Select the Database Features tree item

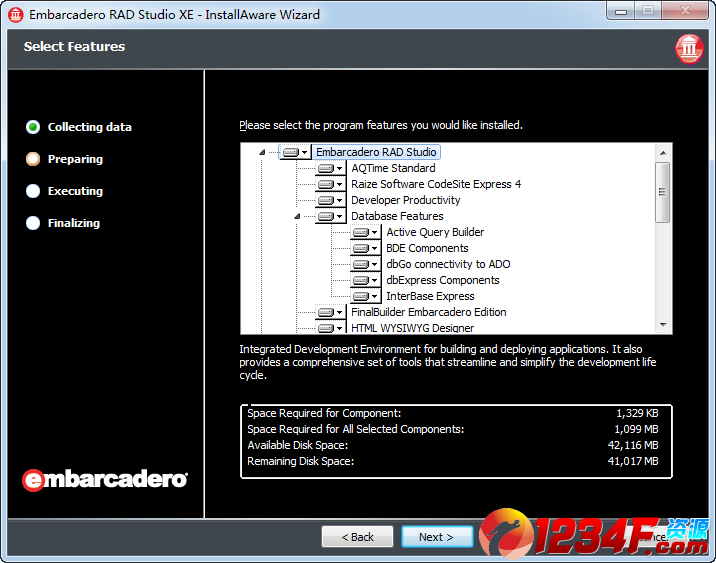tap(397, 216)
